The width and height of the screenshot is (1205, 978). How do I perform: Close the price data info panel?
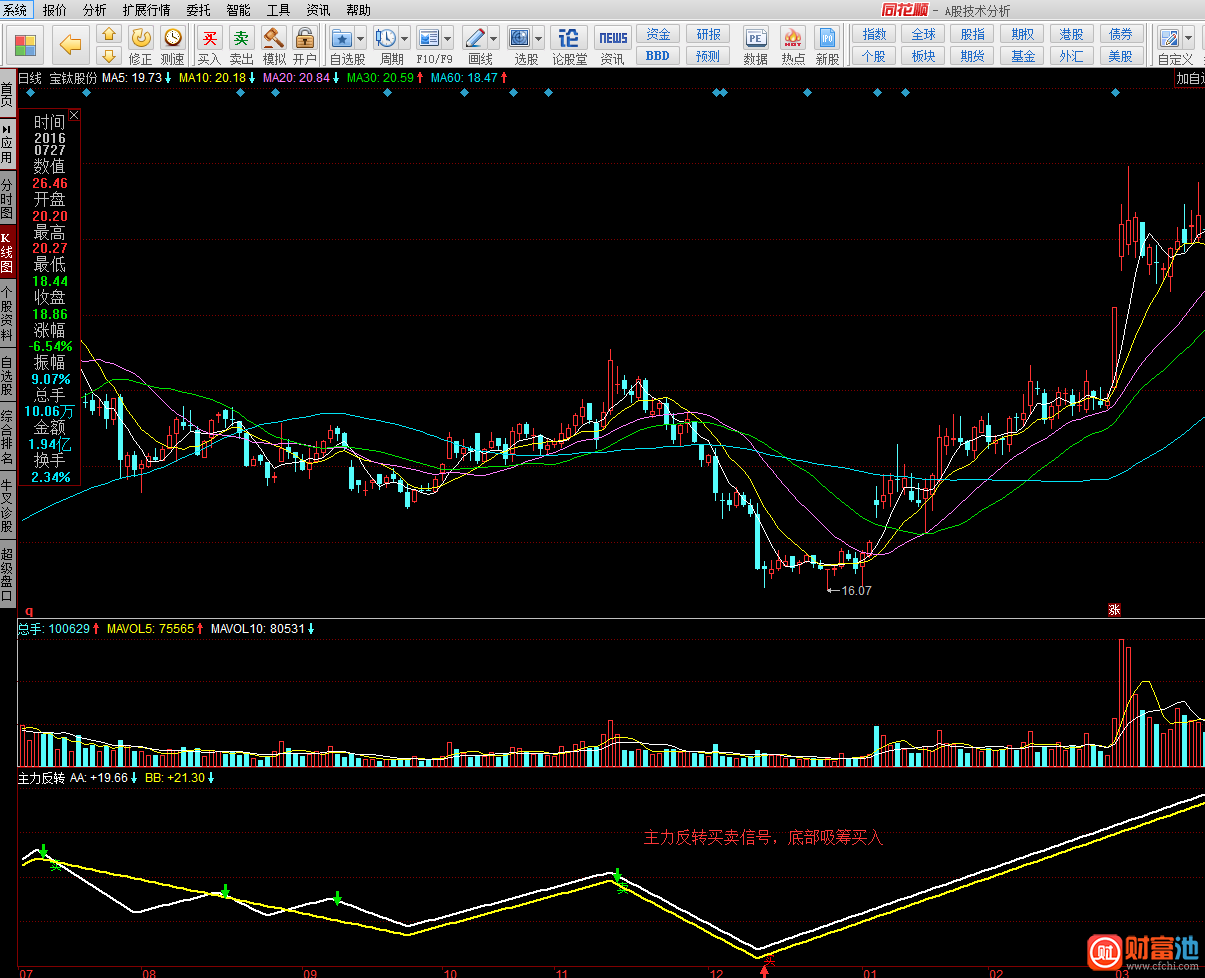click(74, 115)
